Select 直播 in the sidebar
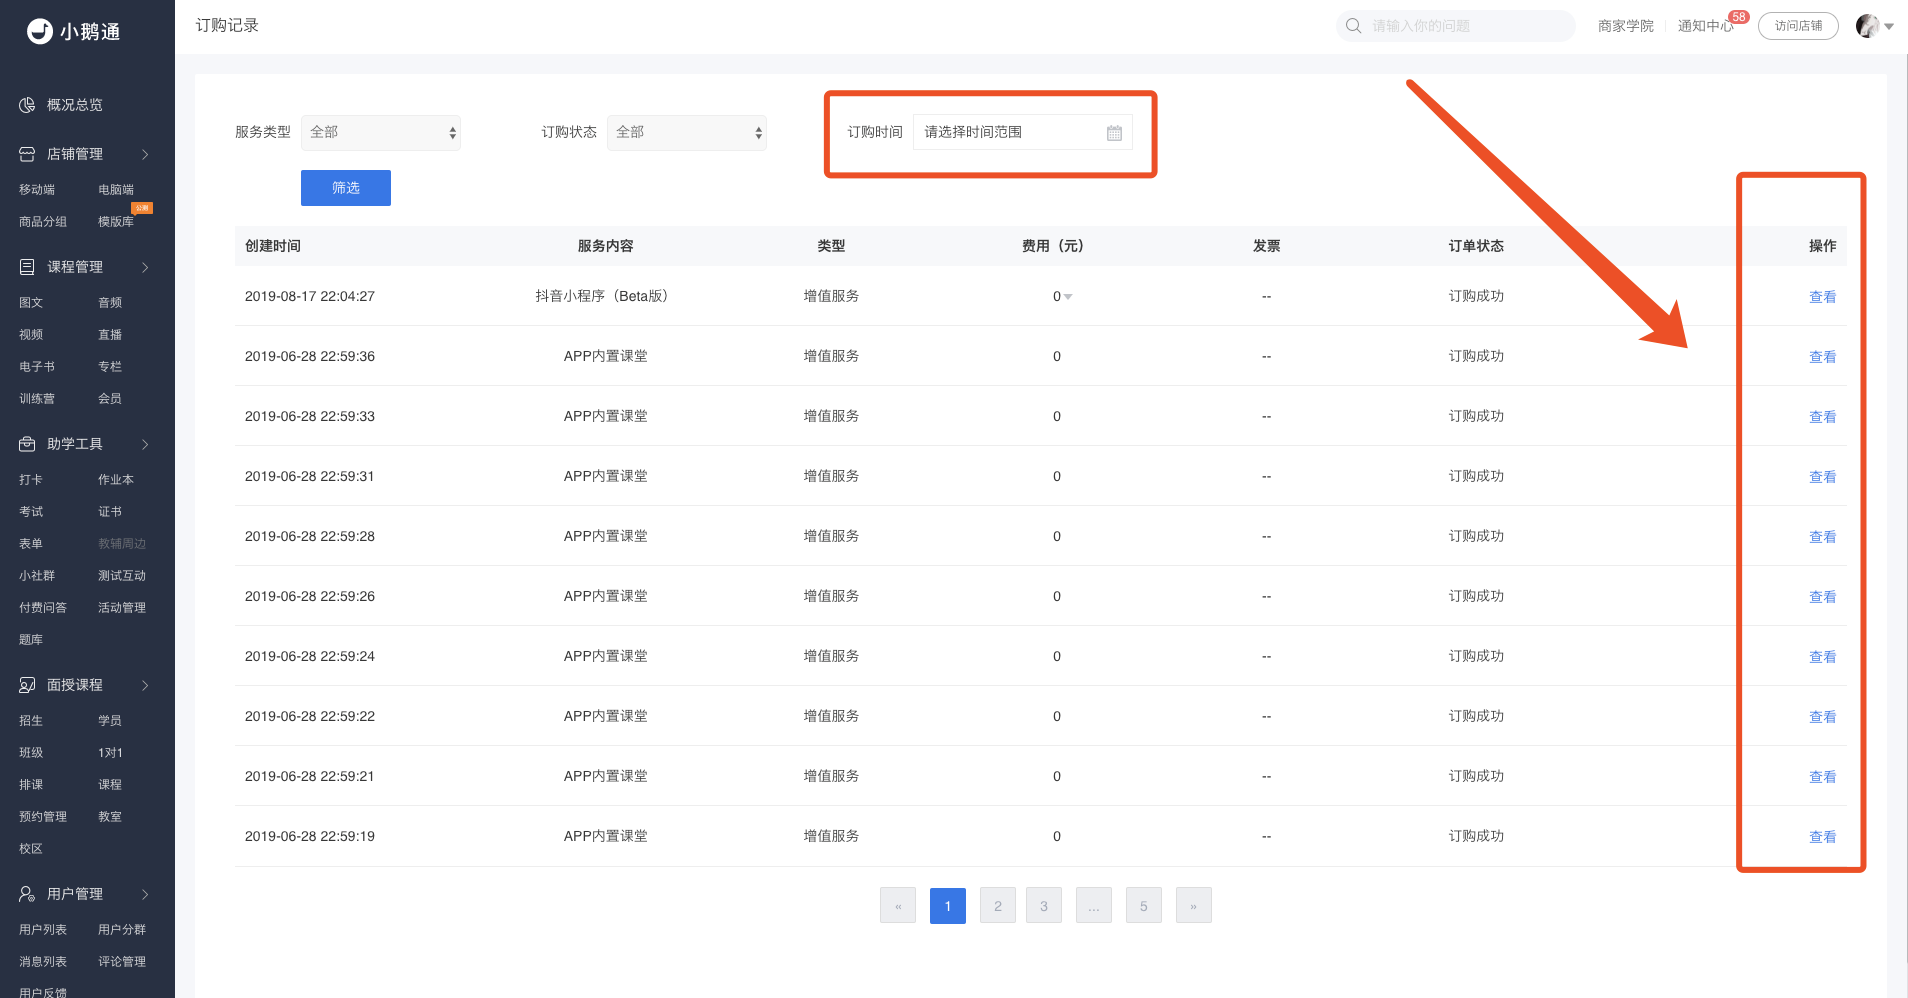The height and width of the screenshot is (998, 1908). 110,335
